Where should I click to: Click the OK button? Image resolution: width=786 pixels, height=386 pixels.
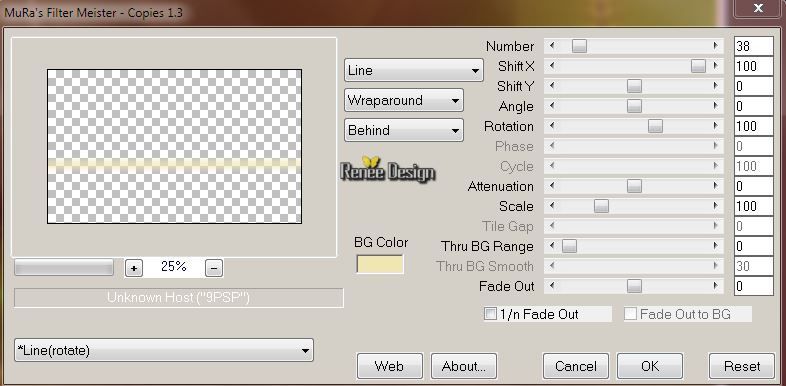point(650,366)
